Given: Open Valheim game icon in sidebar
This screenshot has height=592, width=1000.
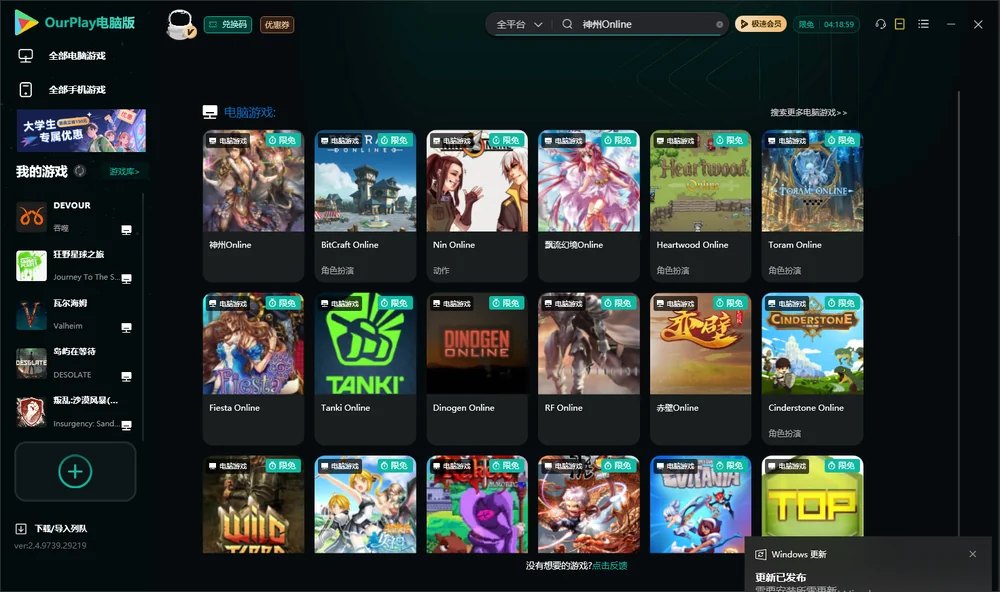Looking at the screenshot, I should tap(31, 314).
